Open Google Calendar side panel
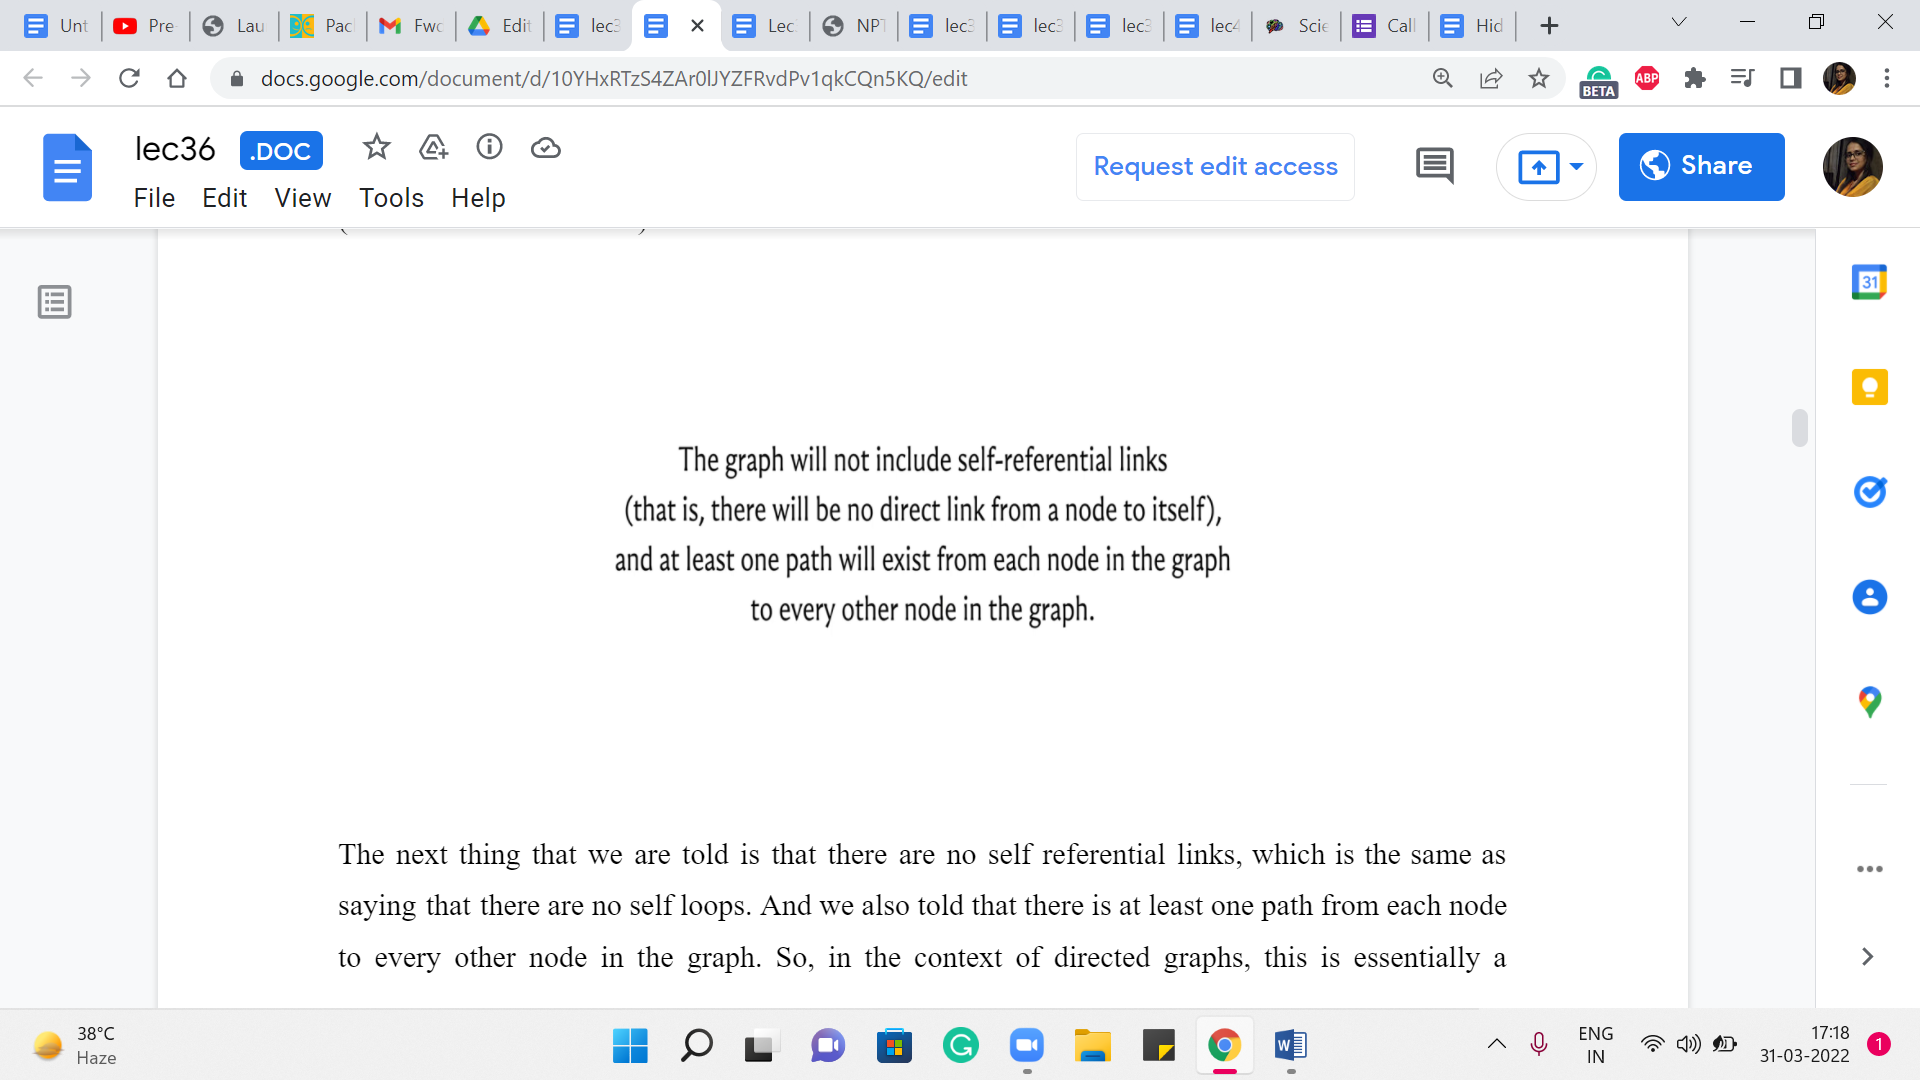Screen dimensions: 1920x1080 coord(1868,283)
